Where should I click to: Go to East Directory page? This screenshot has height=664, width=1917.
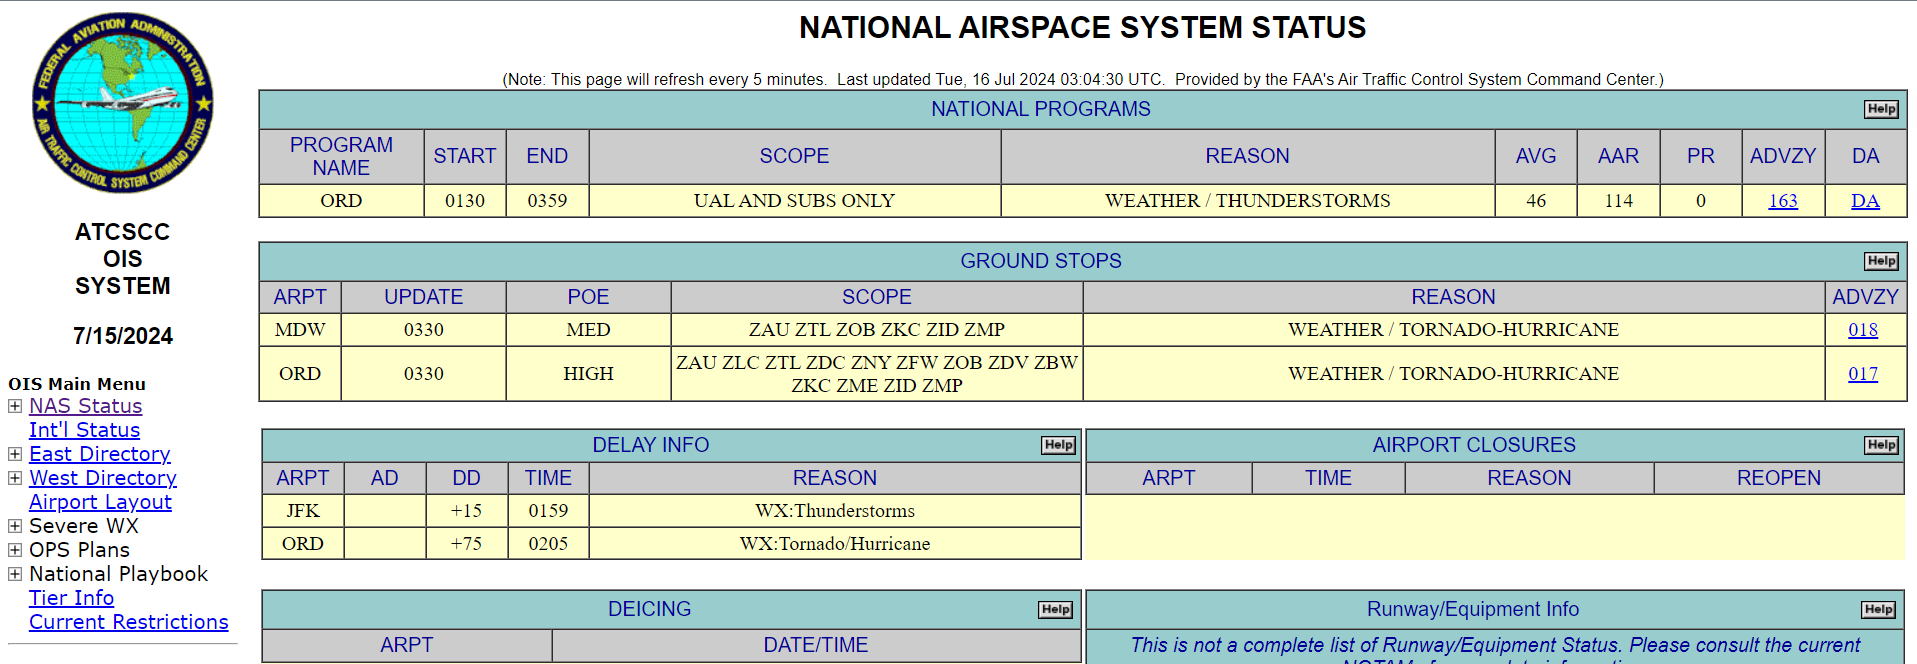(x=100, y=454)
